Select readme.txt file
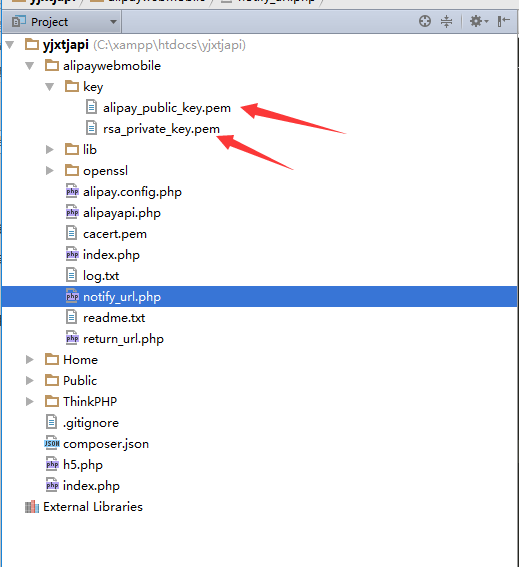Viewport: 519px width, 567px height. pos(114,318)
